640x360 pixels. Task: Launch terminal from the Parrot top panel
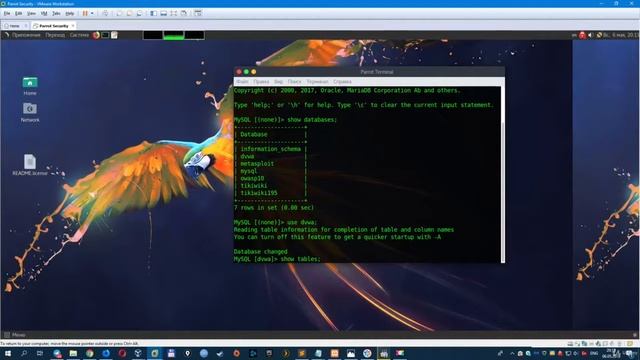coord(105,35)
